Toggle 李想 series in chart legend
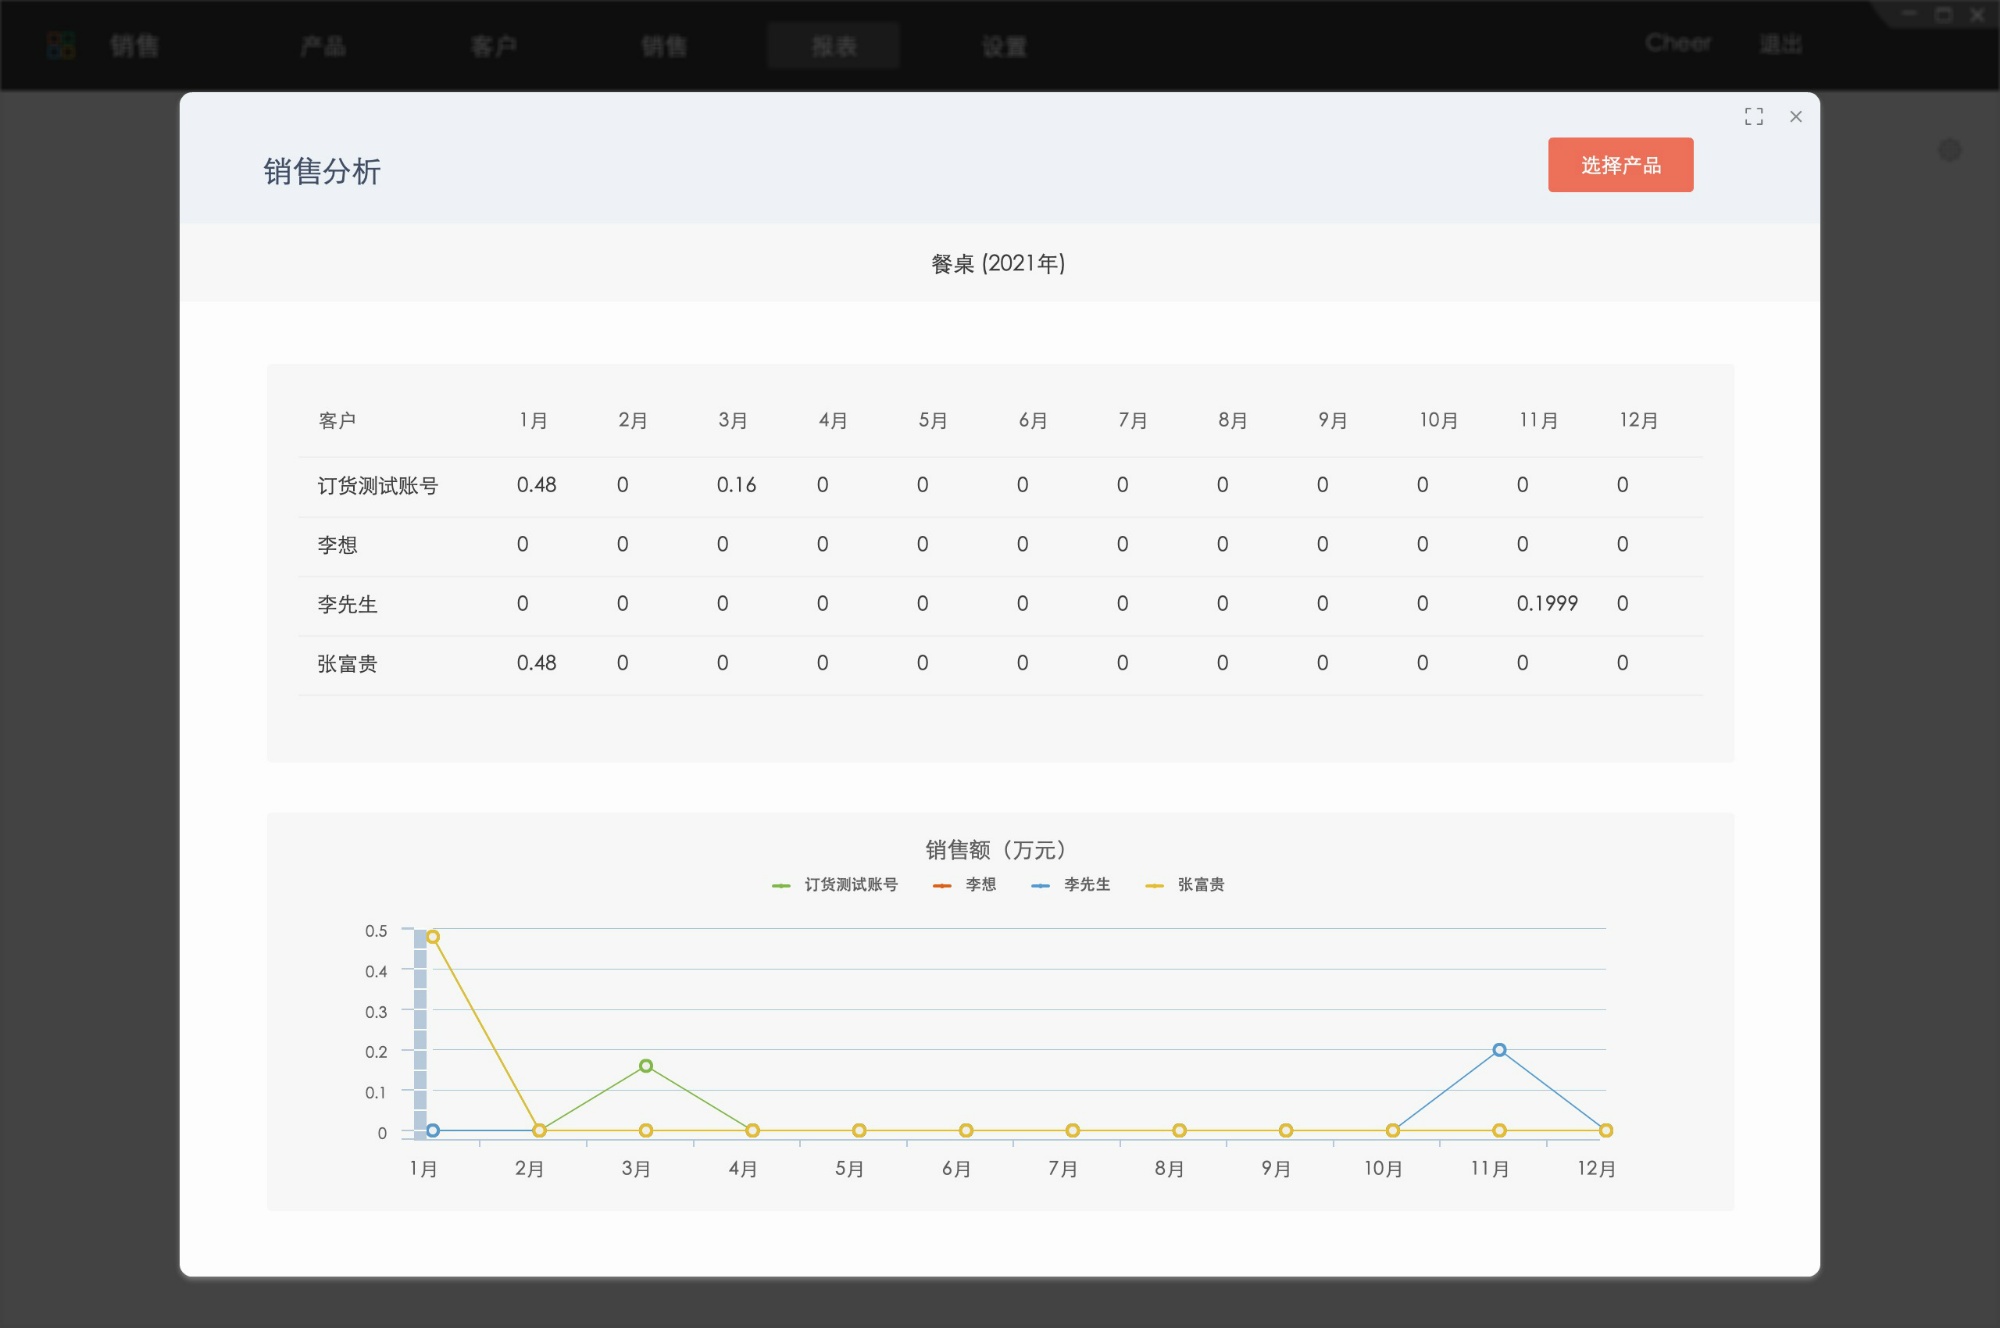 click(964, 885)
